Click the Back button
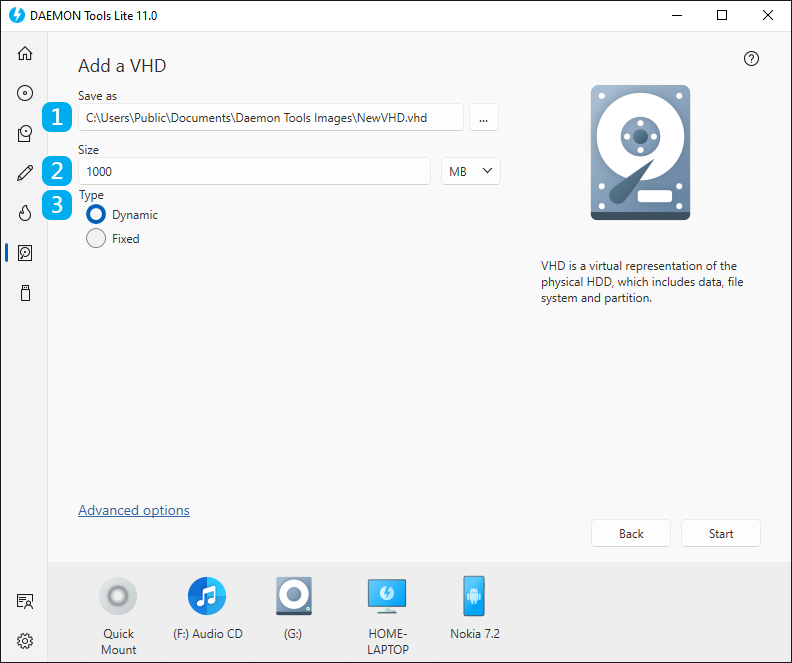This screenshot has height=663, width=792. click(631, 533)
